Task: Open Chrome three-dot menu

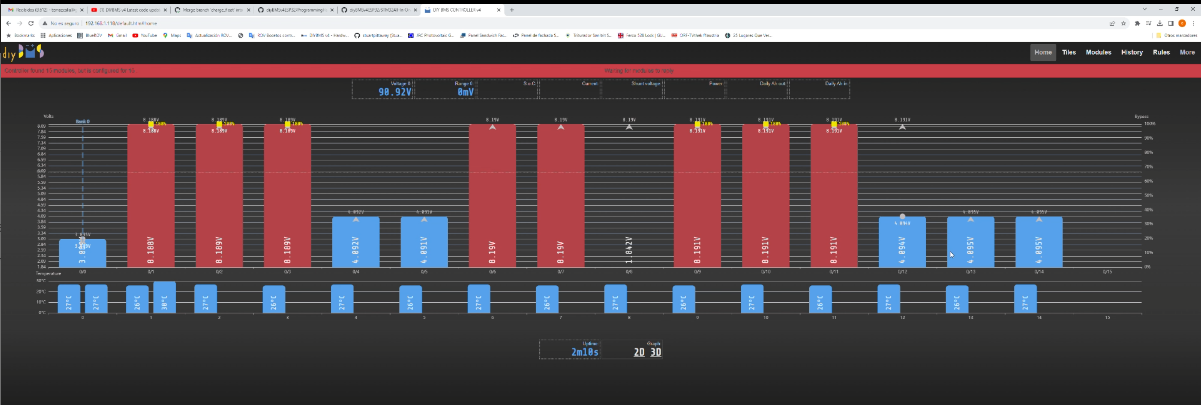Action: [1193, 22]
